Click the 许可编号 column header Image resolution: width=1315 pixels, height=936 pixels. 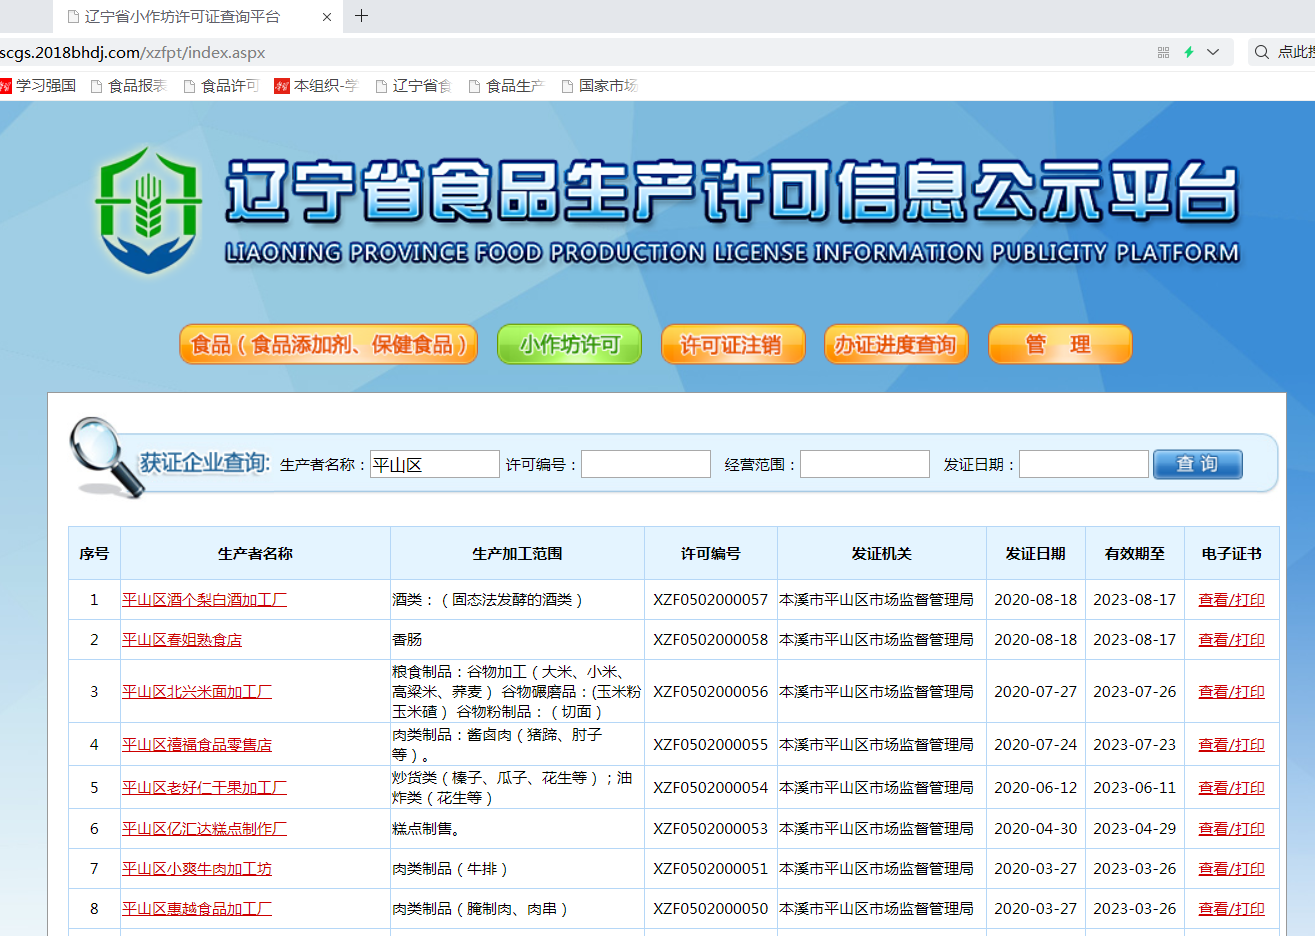(711, 554)
